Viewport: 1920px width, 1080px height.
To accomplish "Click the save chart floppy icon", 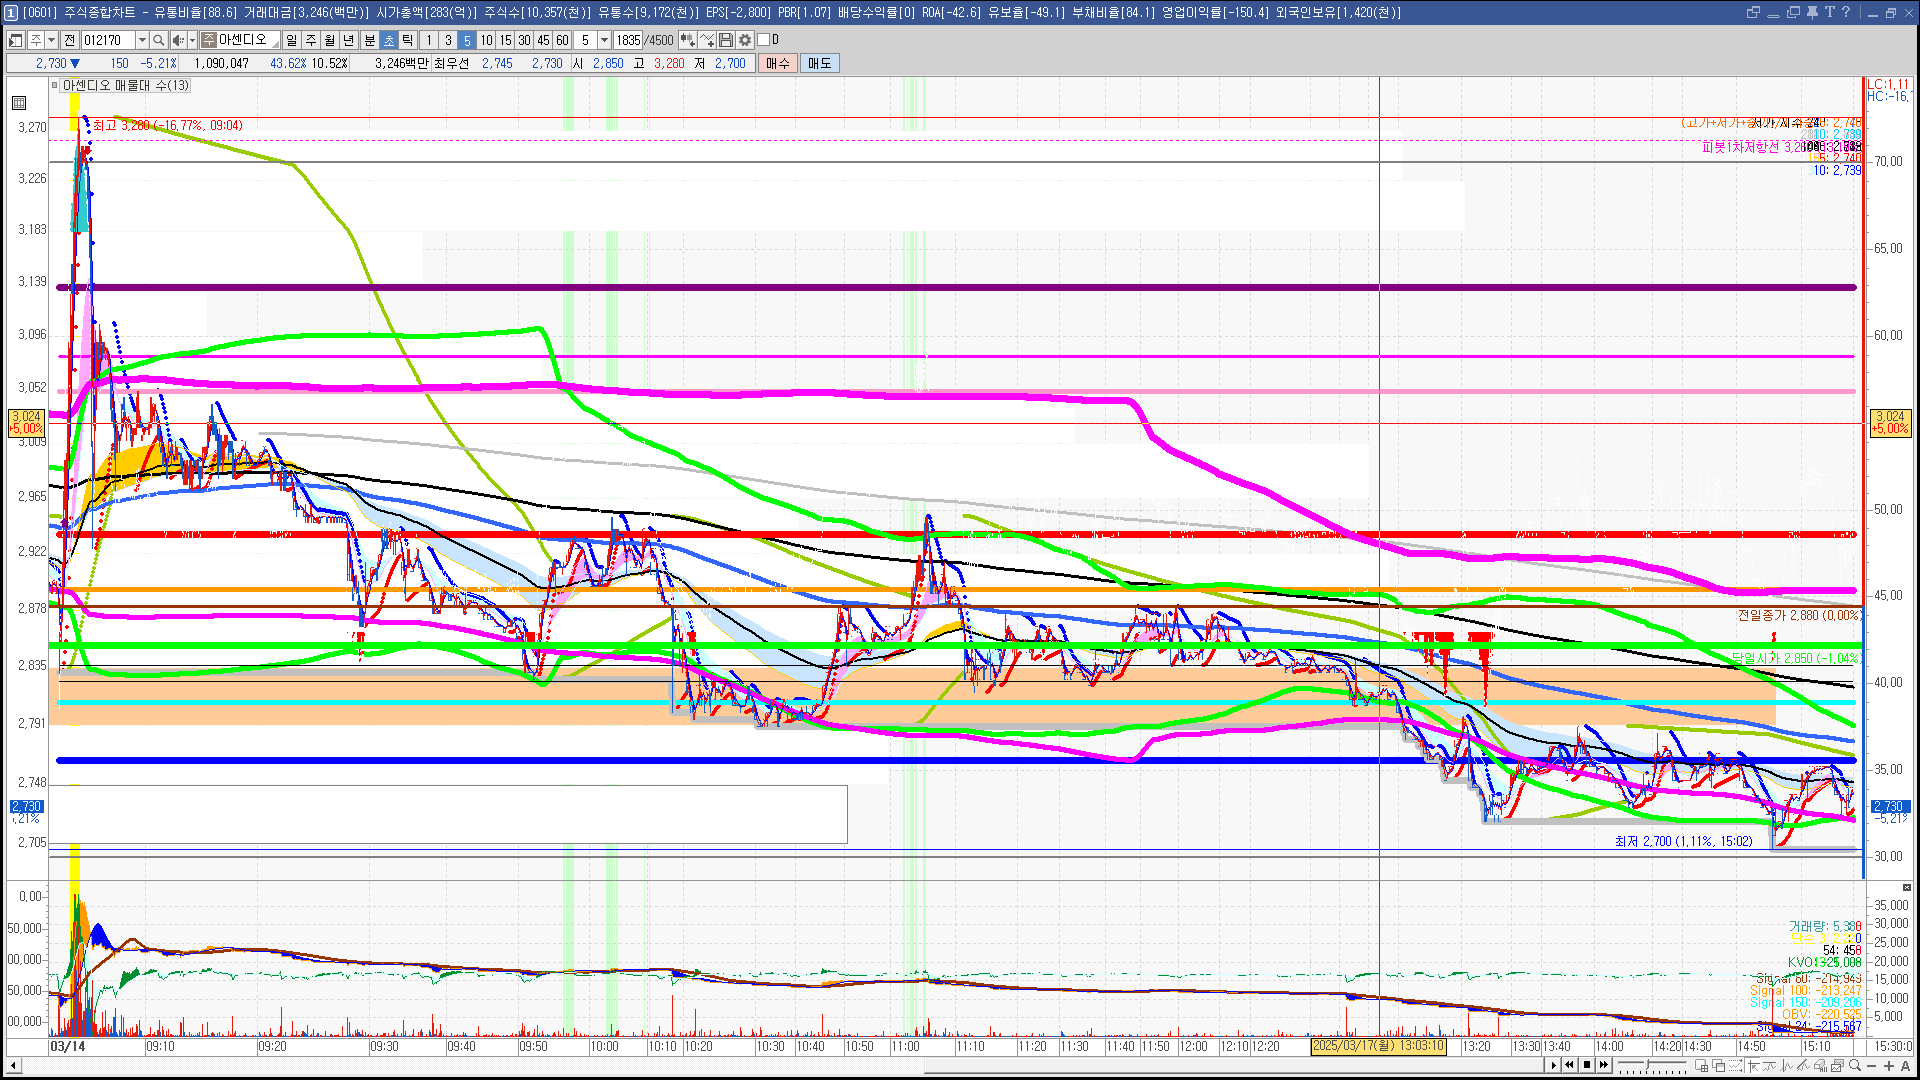I will coord(726,40).
